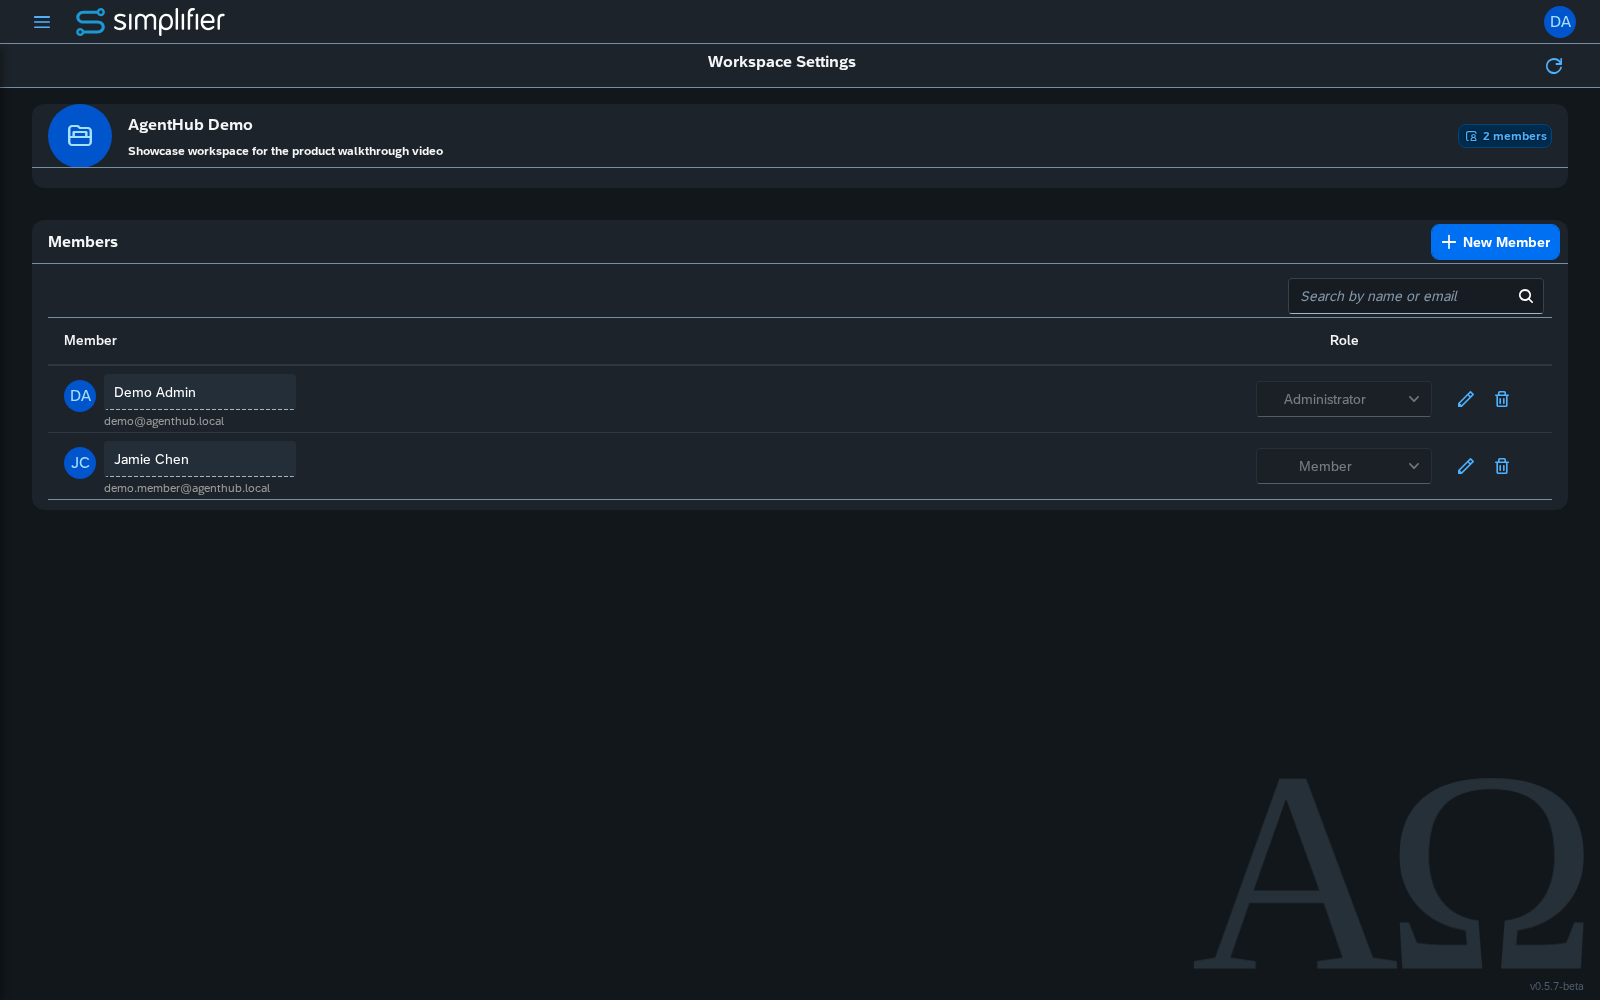Select the Demo Admin name field
The height and width of the screenshot is (1000, 1600).
pos(200,392)
